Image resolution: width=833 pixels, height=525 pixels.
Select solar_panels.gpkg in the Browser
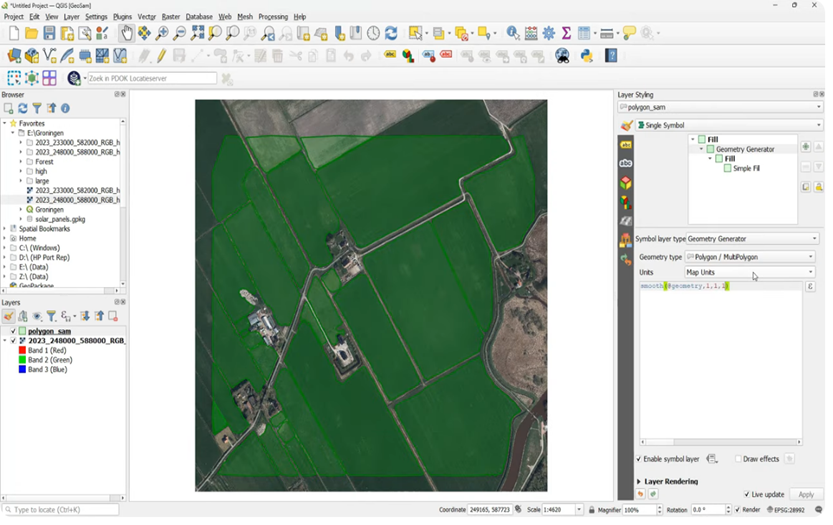60,219
